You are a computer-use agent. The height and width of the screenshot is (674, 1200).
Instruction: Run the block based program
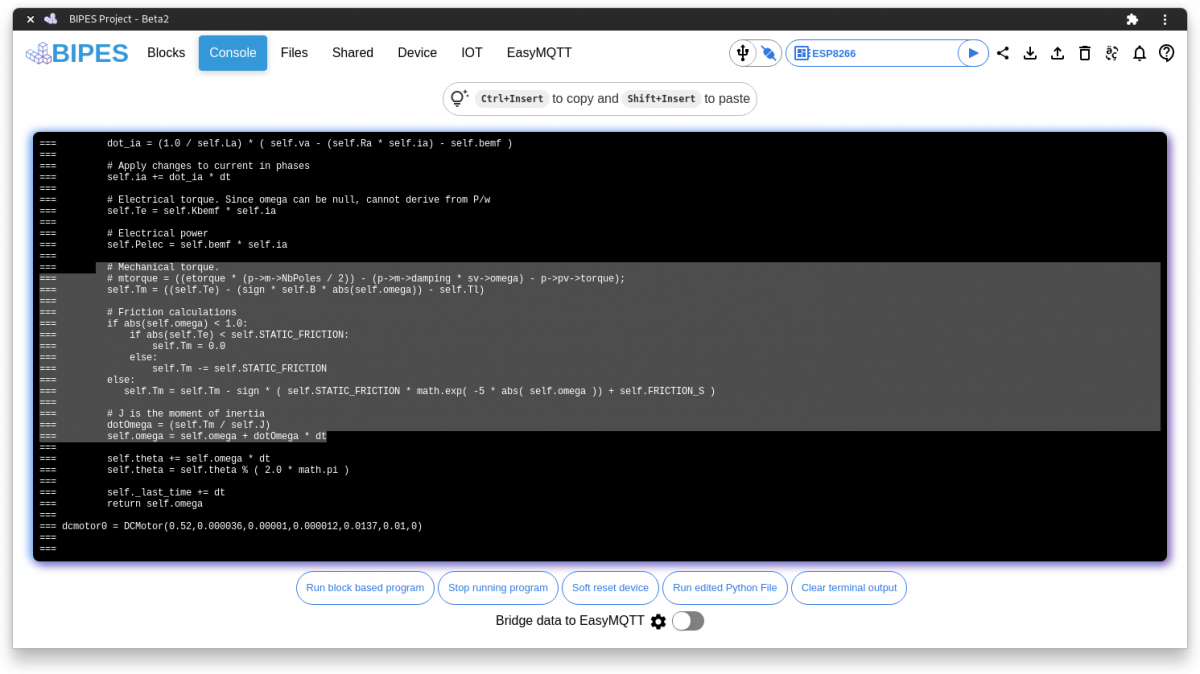coord(365,588)
